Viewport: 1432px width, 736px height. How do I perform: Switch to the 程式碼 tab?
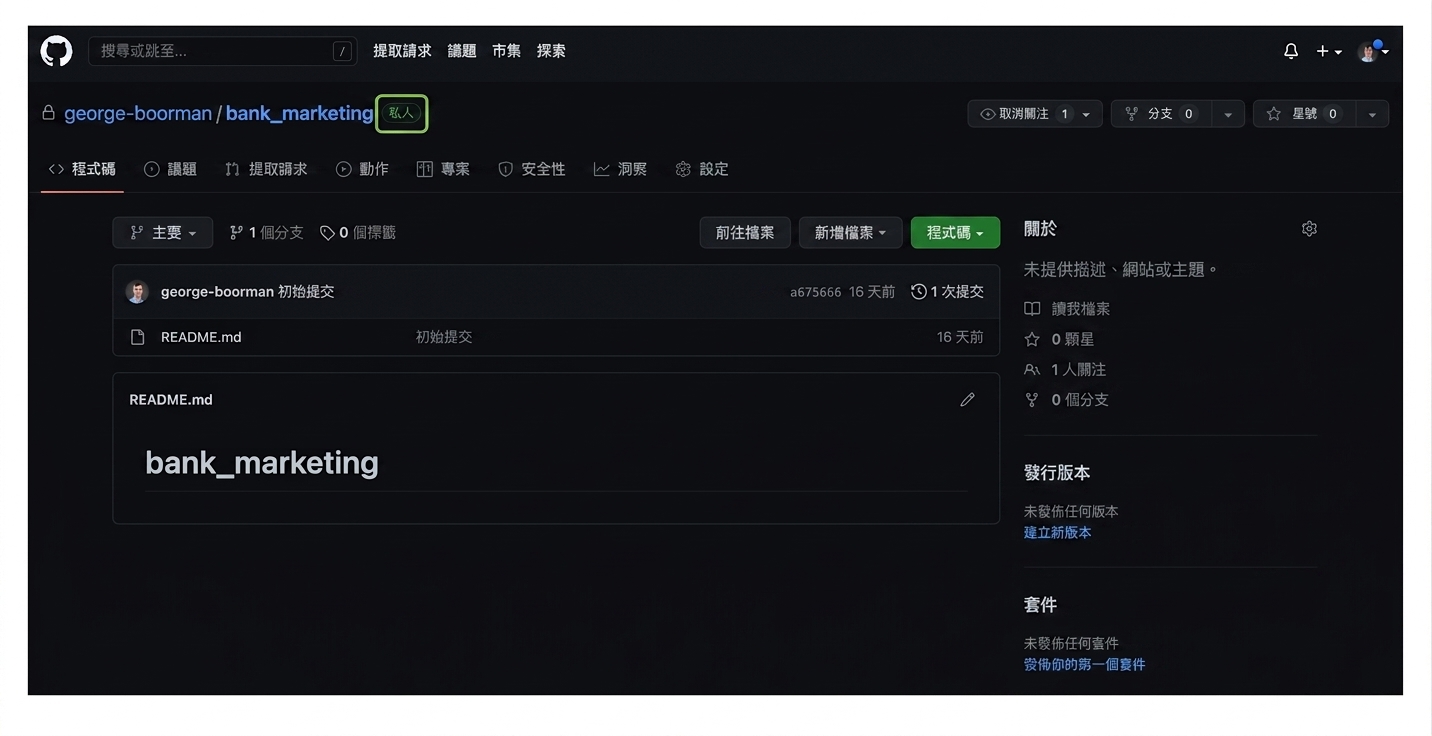point(82,169)
